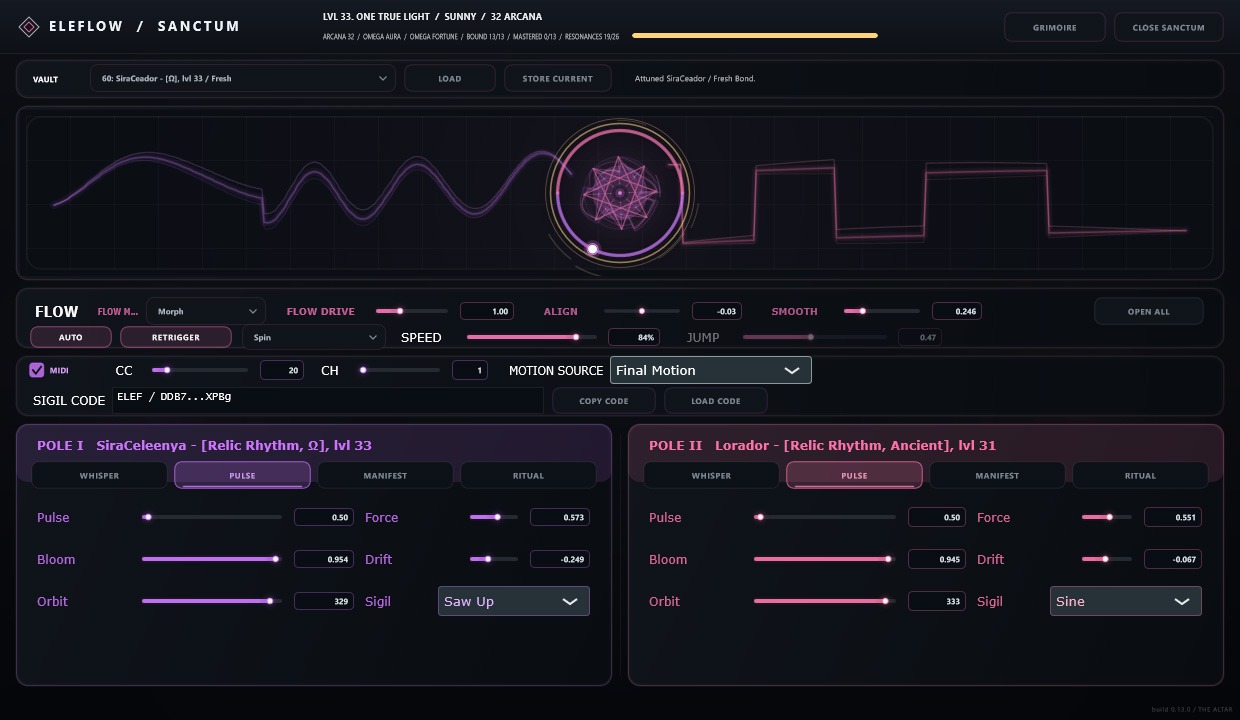Click Pole II Drift value -0.067

pyautogui.click(x=1173, y=559)
